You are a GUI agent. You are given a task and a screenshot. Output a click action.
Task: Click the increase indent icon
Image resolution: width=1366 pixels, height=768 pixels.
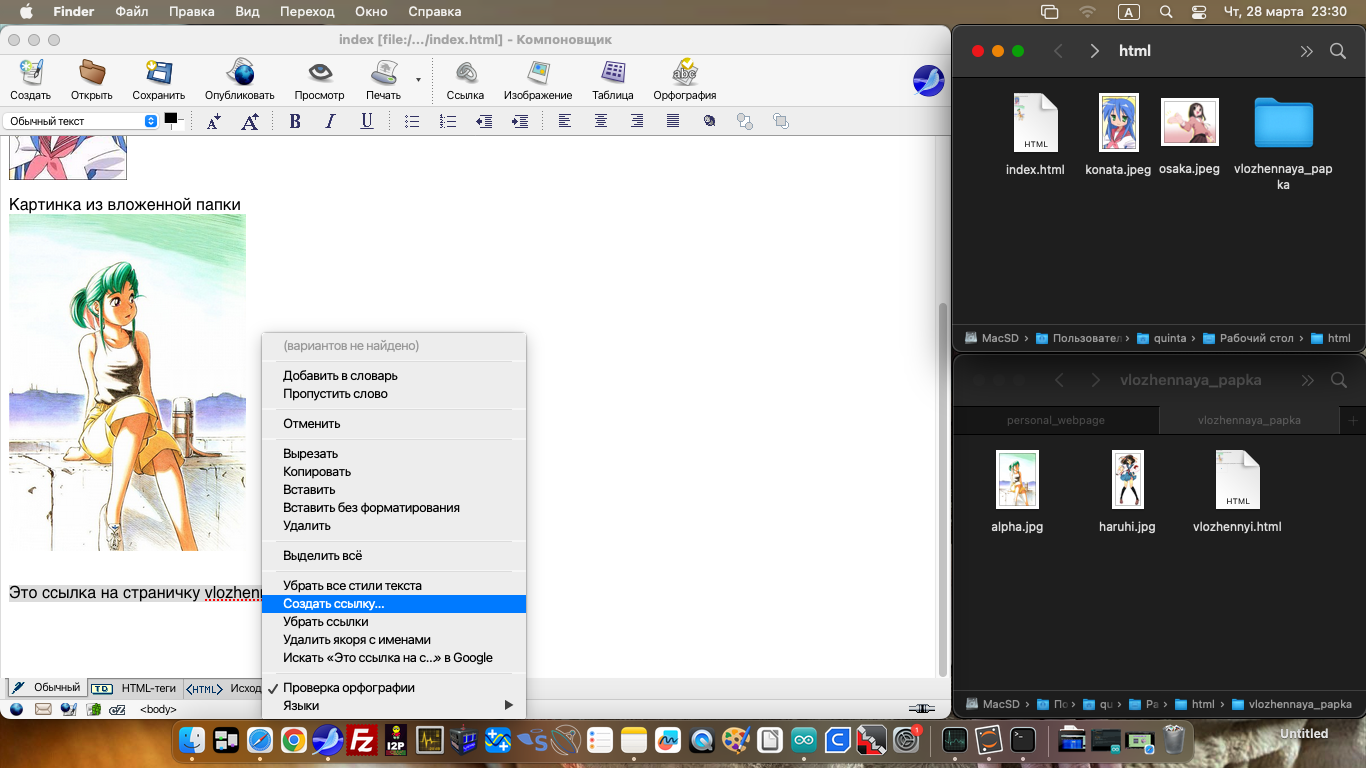pos(519,121)
